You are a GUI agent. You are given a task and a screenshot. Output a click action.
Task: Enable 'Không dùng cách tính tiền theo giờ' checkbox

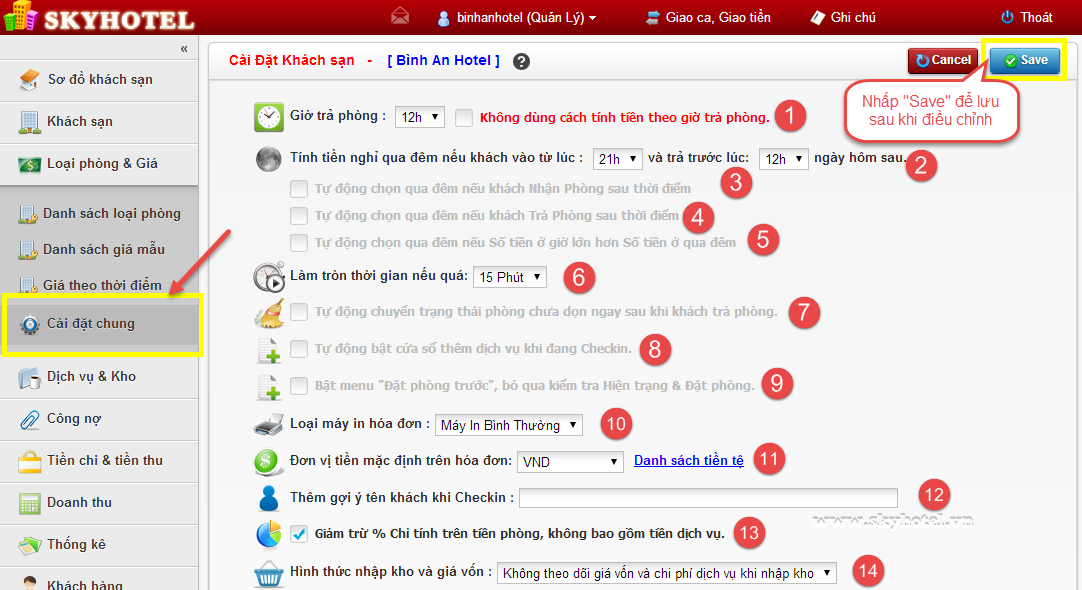point(464,117)
